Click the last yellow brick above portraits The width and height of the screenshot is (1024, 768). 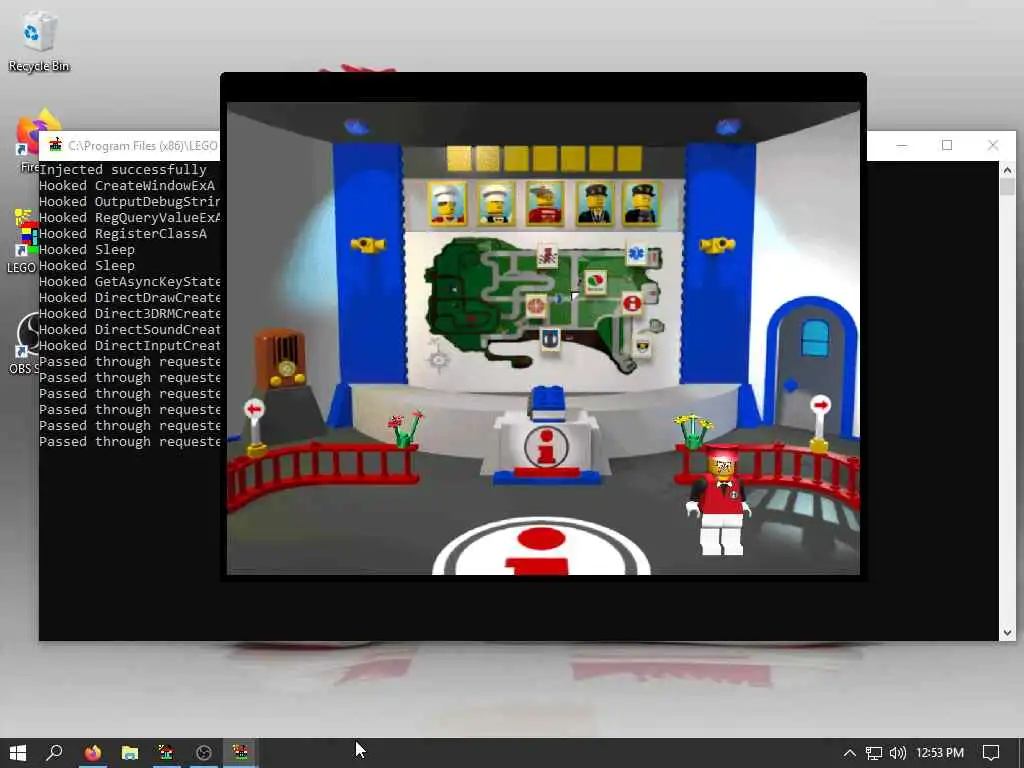630,159
